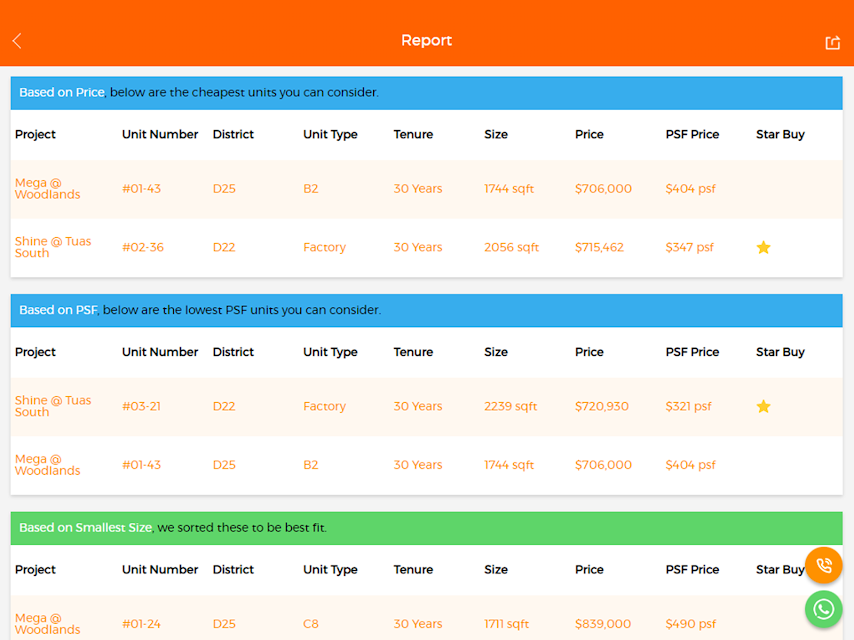Go back using the header arrow

17,41
